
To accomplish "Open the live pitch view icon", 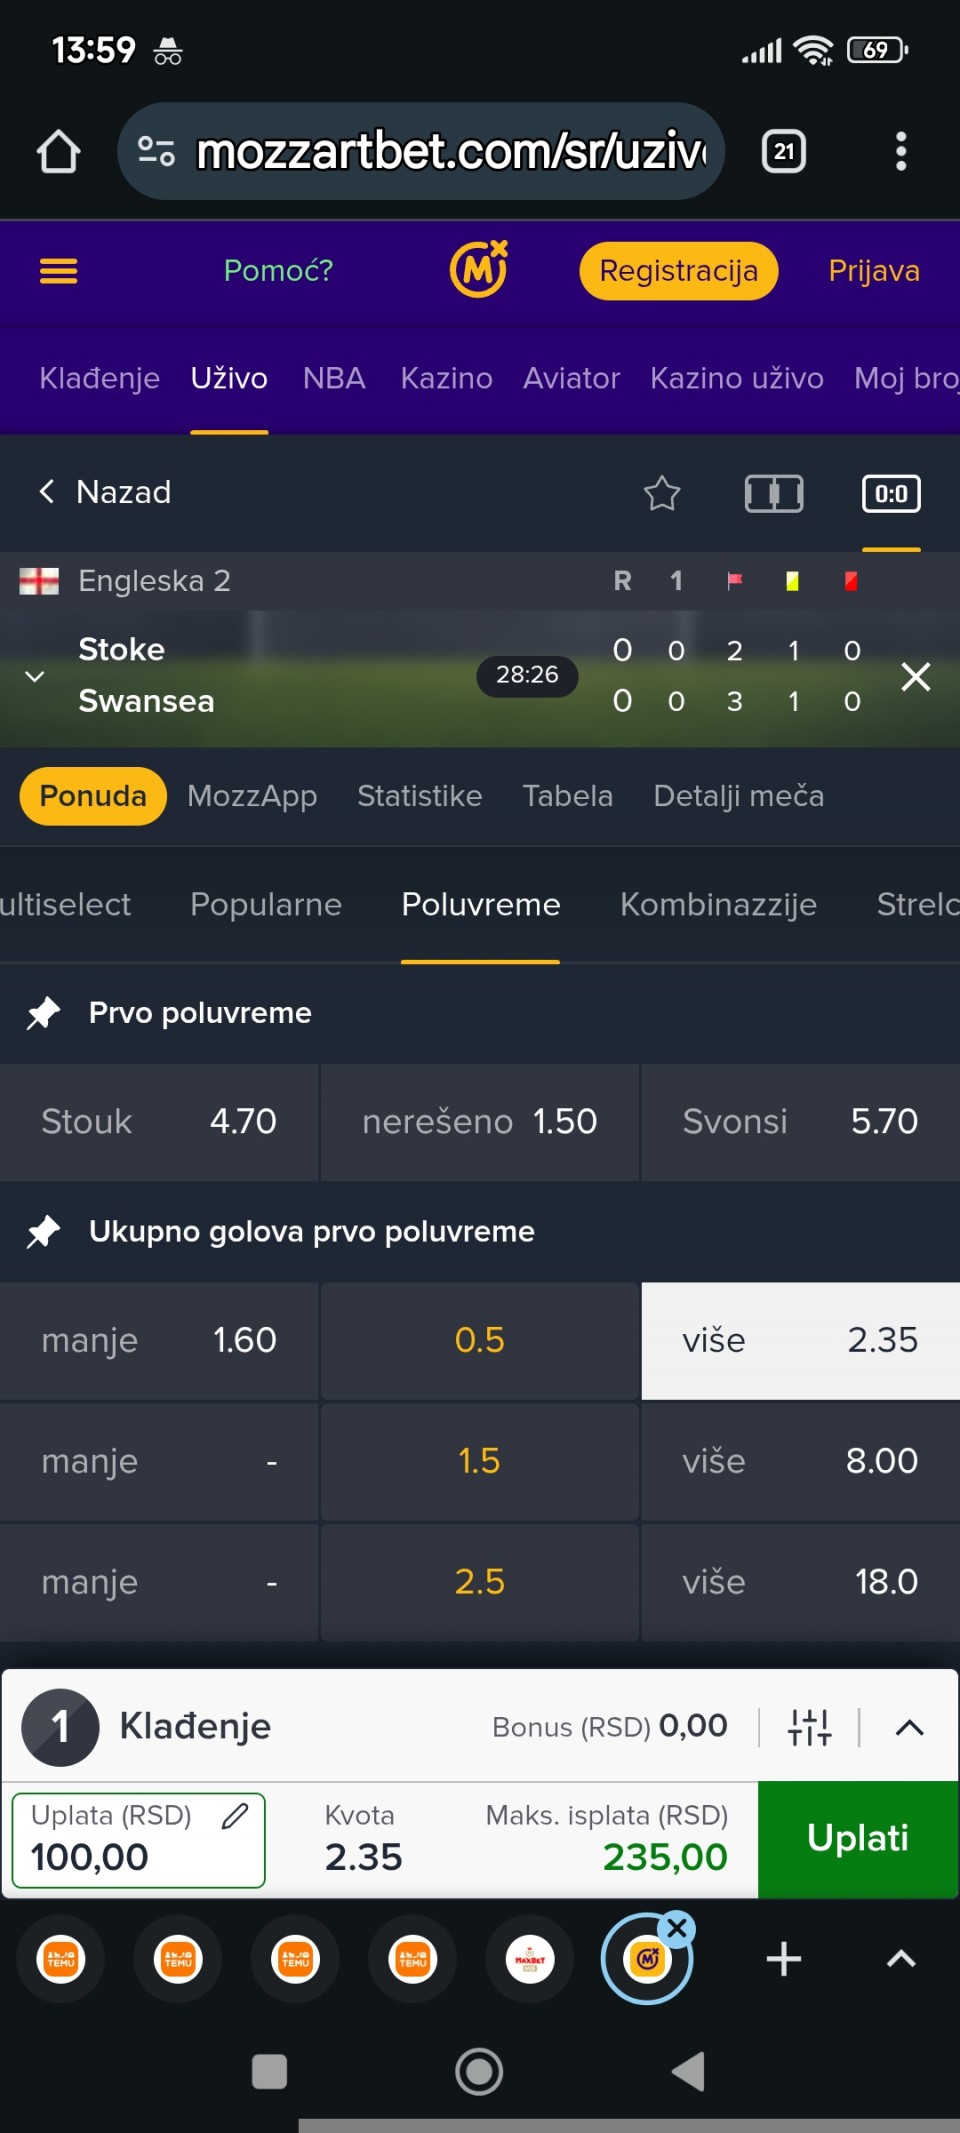I will [x=774, y=493].
